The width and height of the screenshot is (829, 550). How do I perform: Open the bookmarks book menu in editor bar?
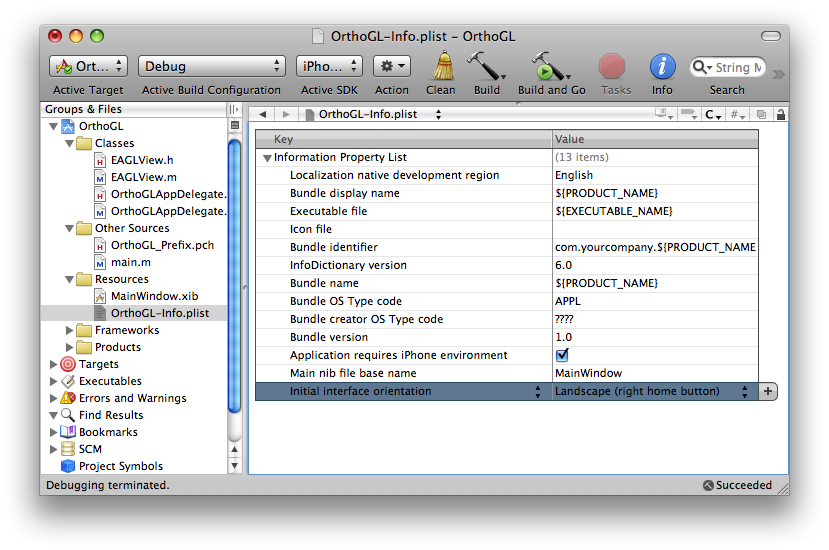click(x=664, y=114)
